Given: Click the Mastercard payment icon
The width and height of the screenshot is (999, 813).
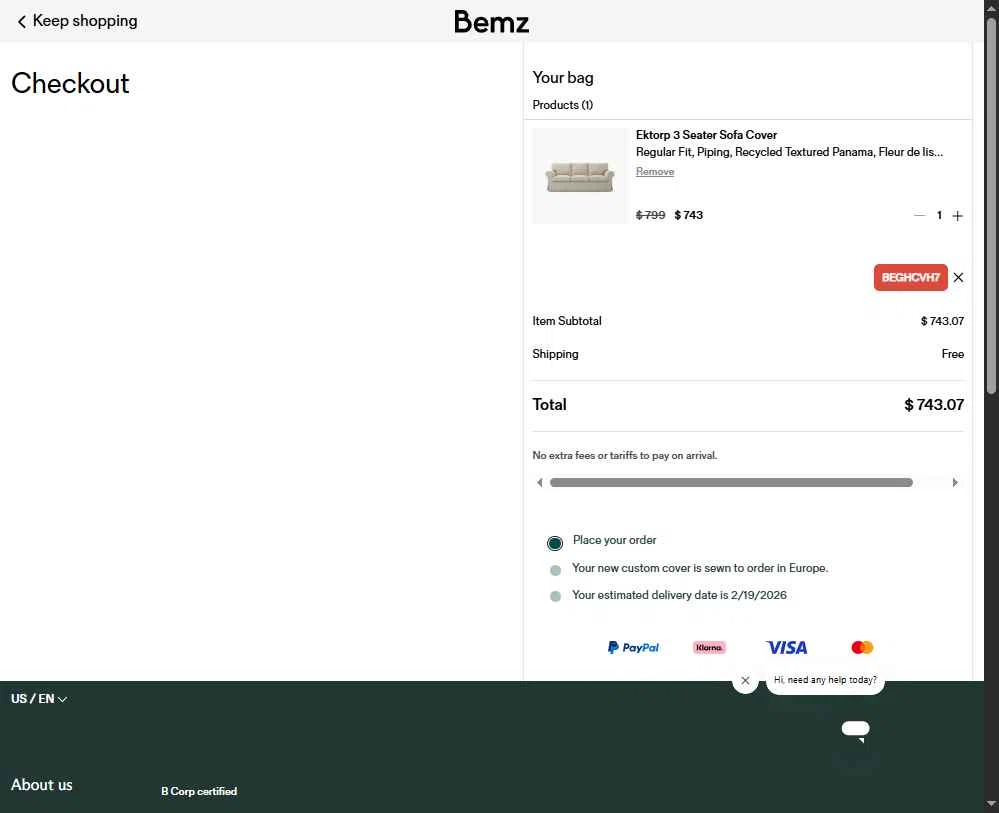Looking at the screenshot, I should click(862, 647).
